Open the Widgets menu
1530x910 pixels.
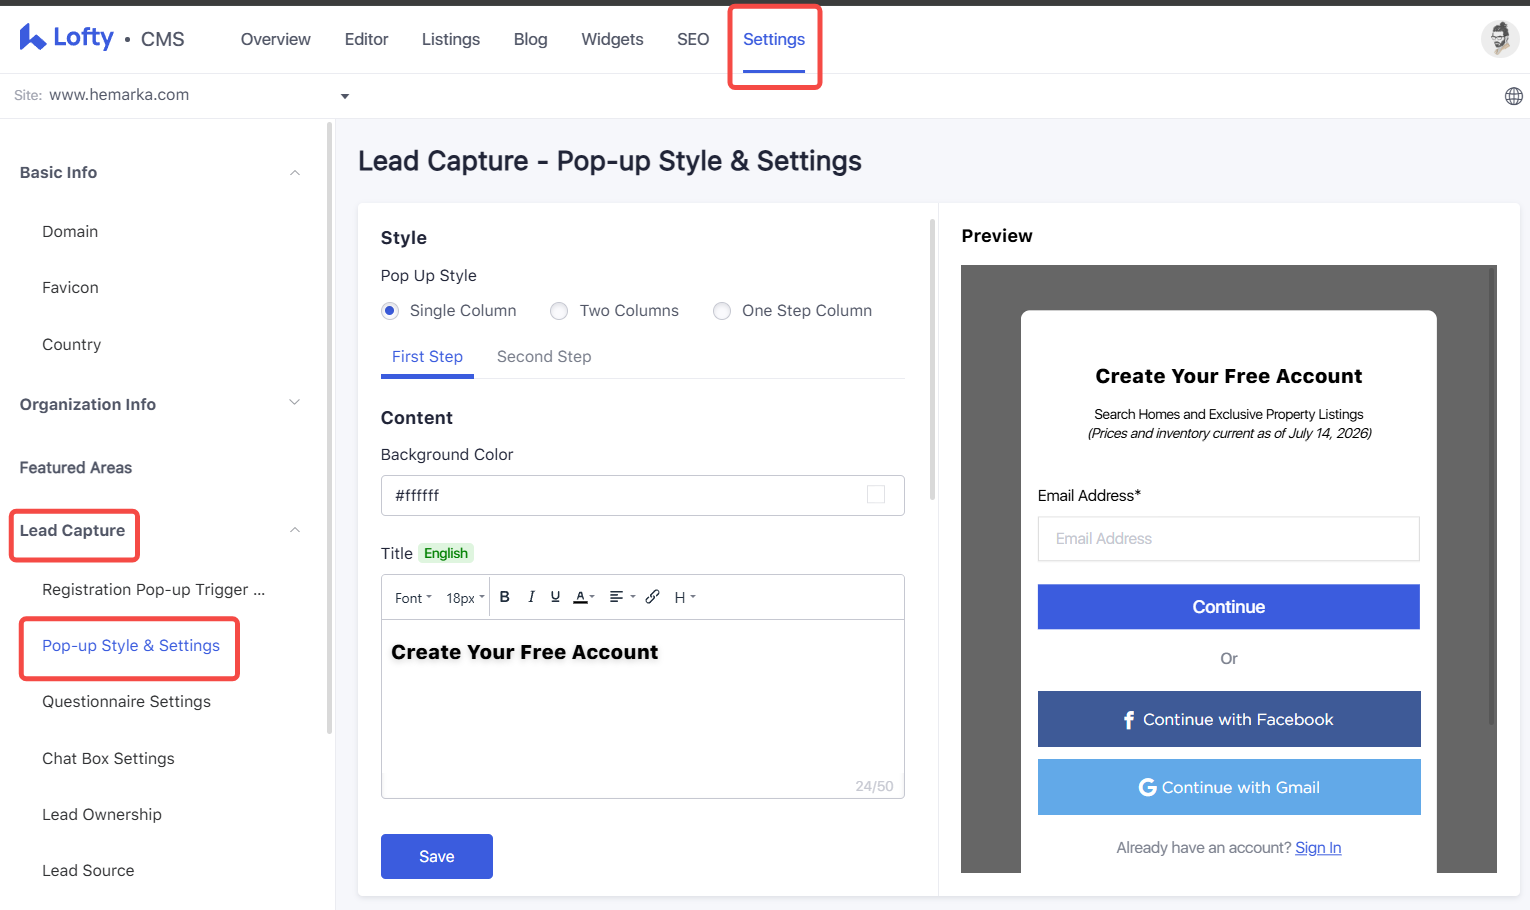click(x=612, y=39)
